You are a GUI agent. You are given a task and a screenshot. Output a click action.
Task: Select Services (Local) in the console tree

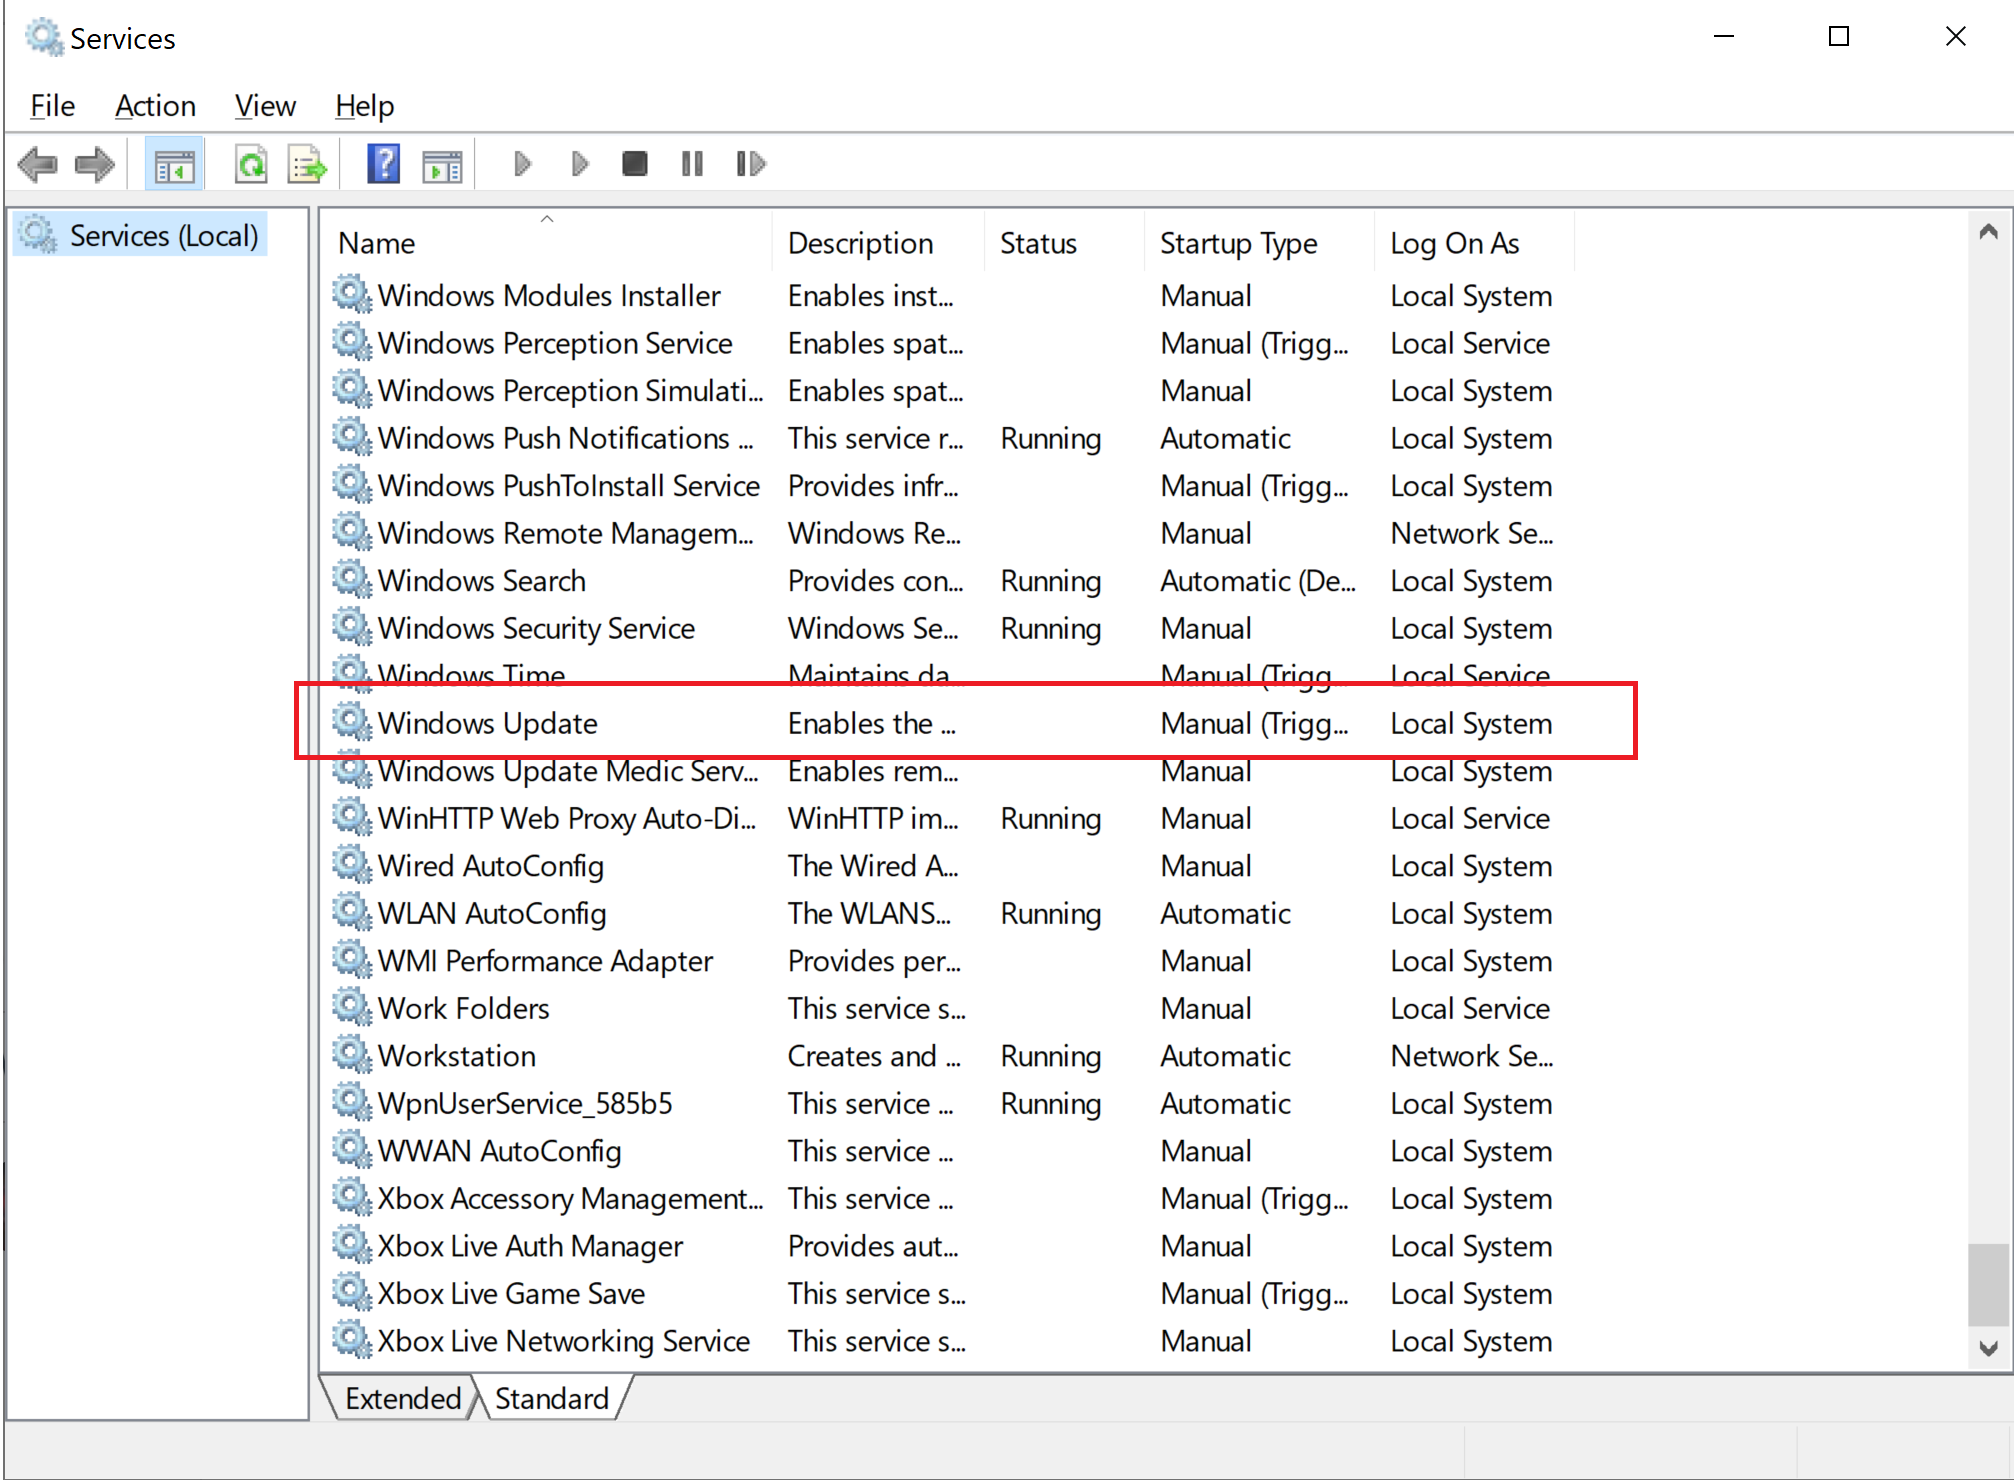140,236
